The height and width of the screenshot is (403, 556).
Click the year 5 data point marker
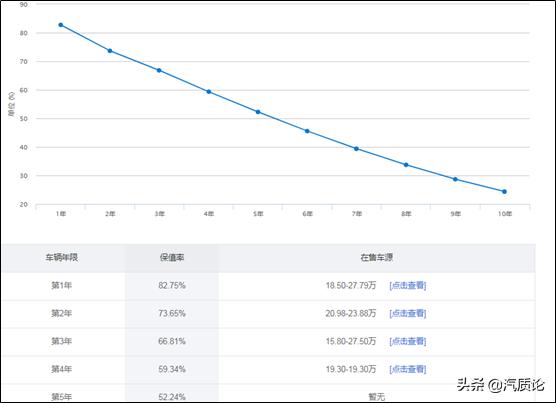(x=258, y=112)
